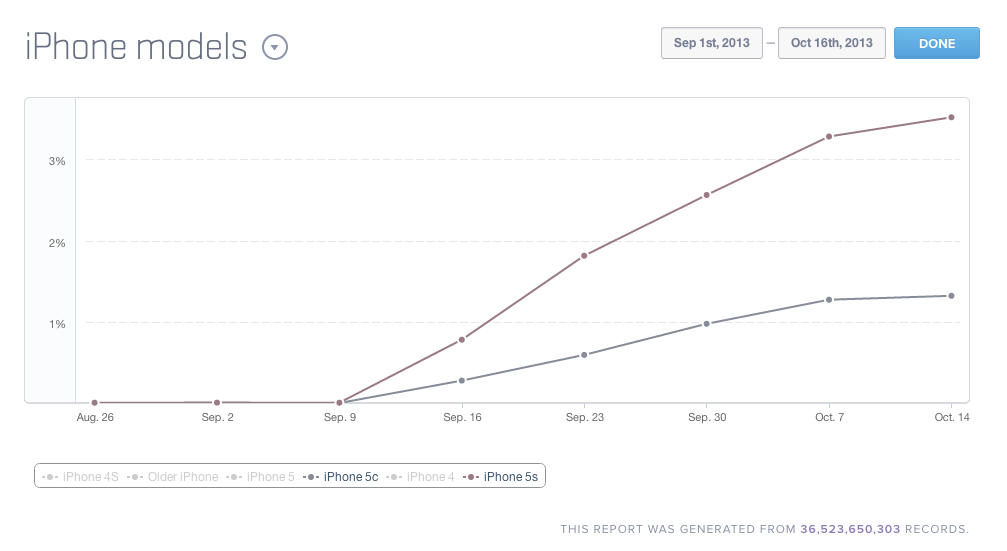The image size is (1007, 551).
Task: Click the iPhone 5s point at Sep. 16
Action: tap(462, 340)
